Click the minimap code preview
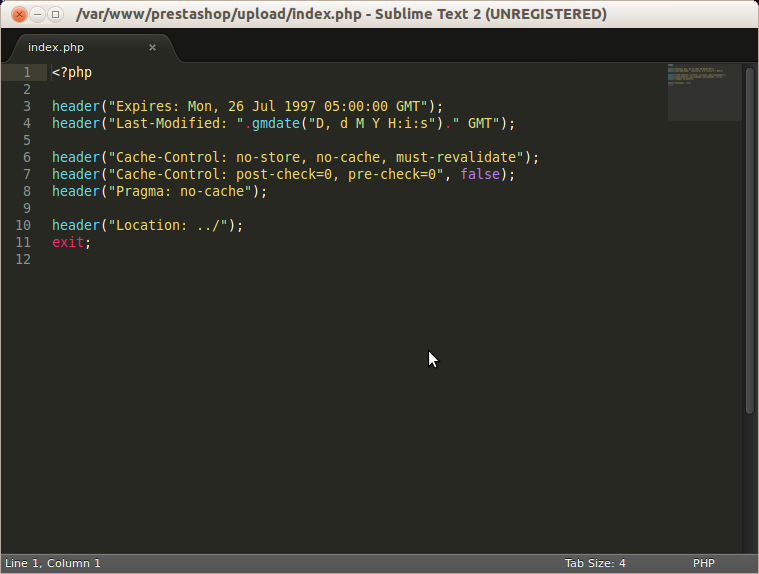The image size is (759, 574). point(704,92)
